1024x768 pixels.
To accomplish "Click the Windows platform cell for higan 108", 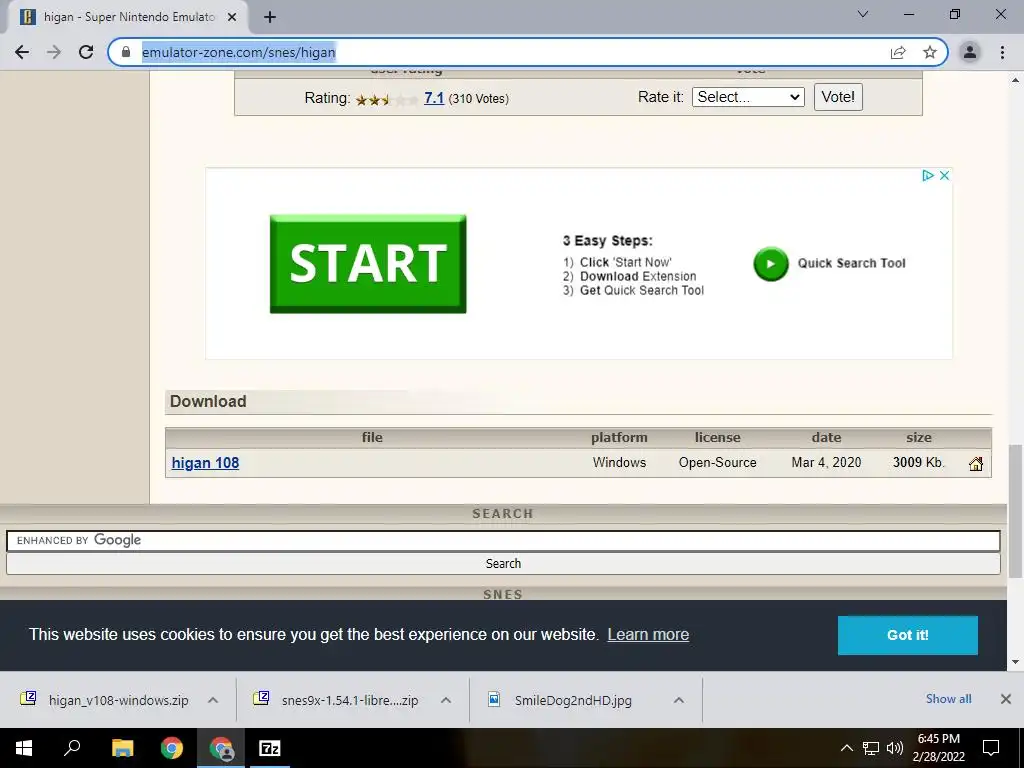I will tap(619, 462).
